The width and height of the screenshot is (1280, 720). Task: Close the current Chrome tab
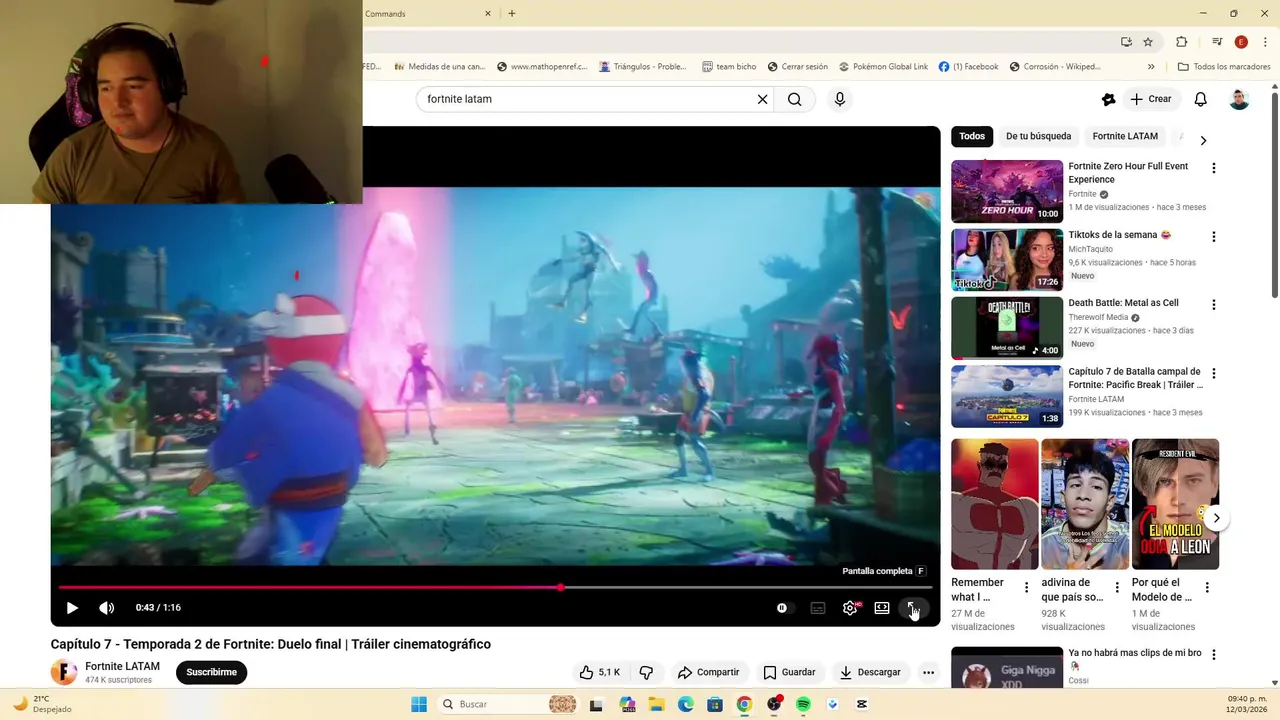488,13
